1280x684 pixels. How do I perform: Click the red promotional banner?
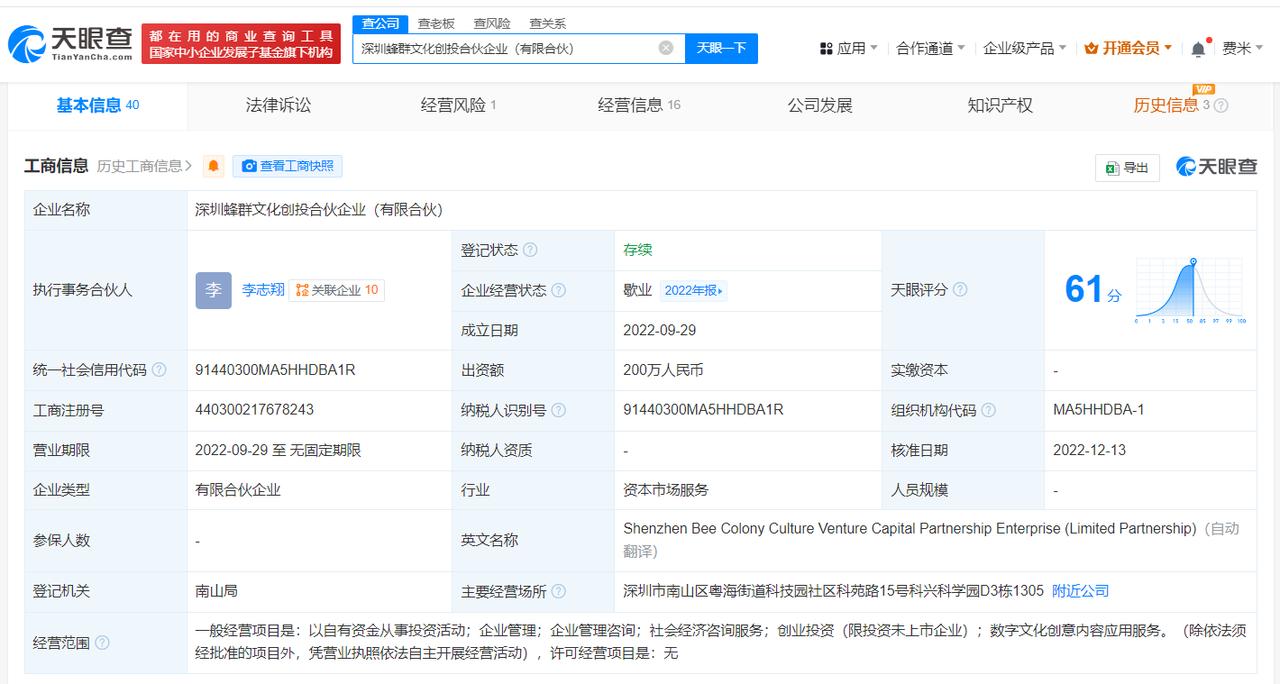(241, 44)
